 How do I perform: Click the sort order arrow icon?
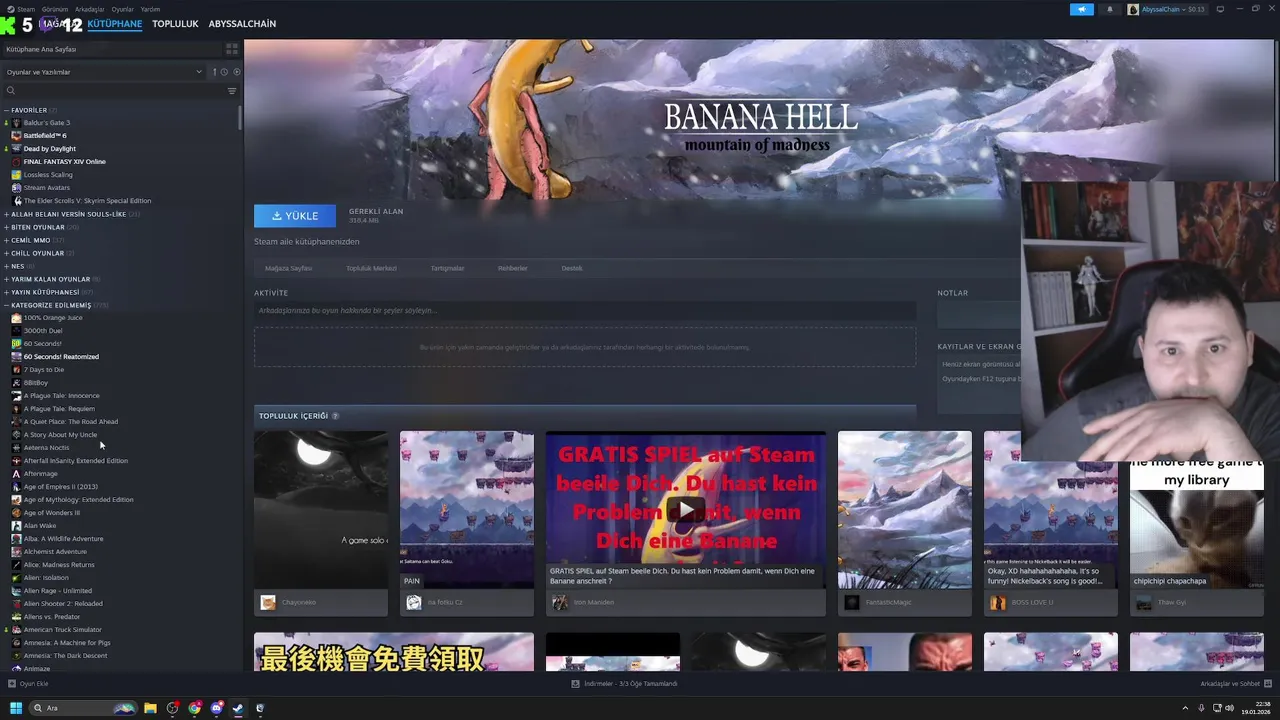click(x=214, y=72)
